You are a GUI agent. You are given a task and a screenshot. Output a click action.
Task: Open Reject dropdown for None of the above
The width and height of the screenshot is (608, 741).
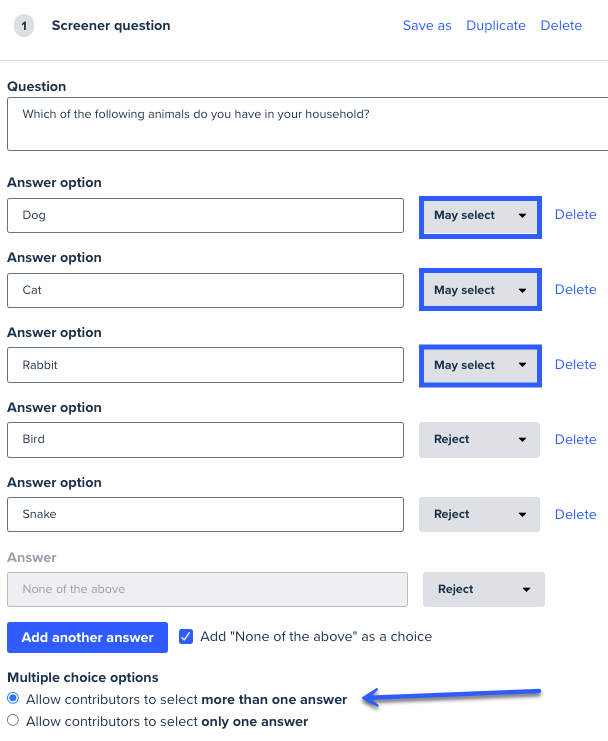[x=484, y=590]
